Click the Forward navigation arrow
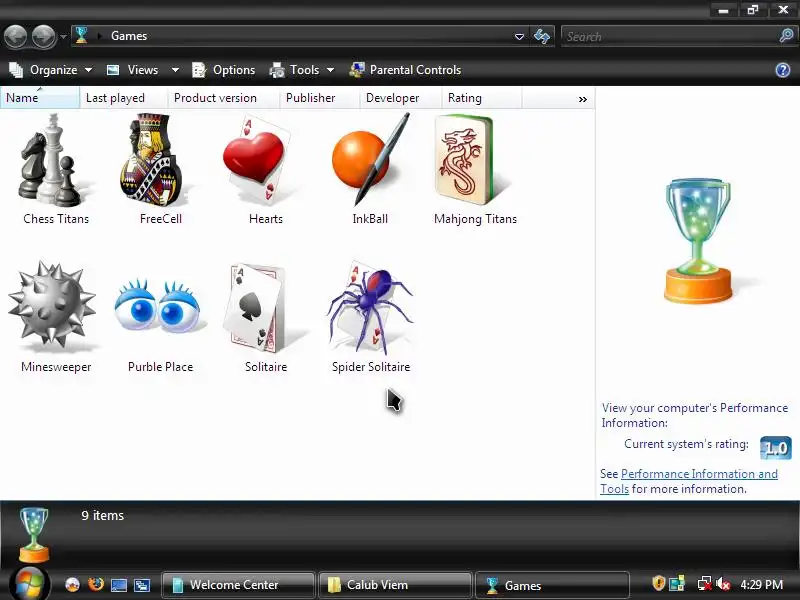Image resolution: width=800 pixels, height=600 pixels. 43,36
